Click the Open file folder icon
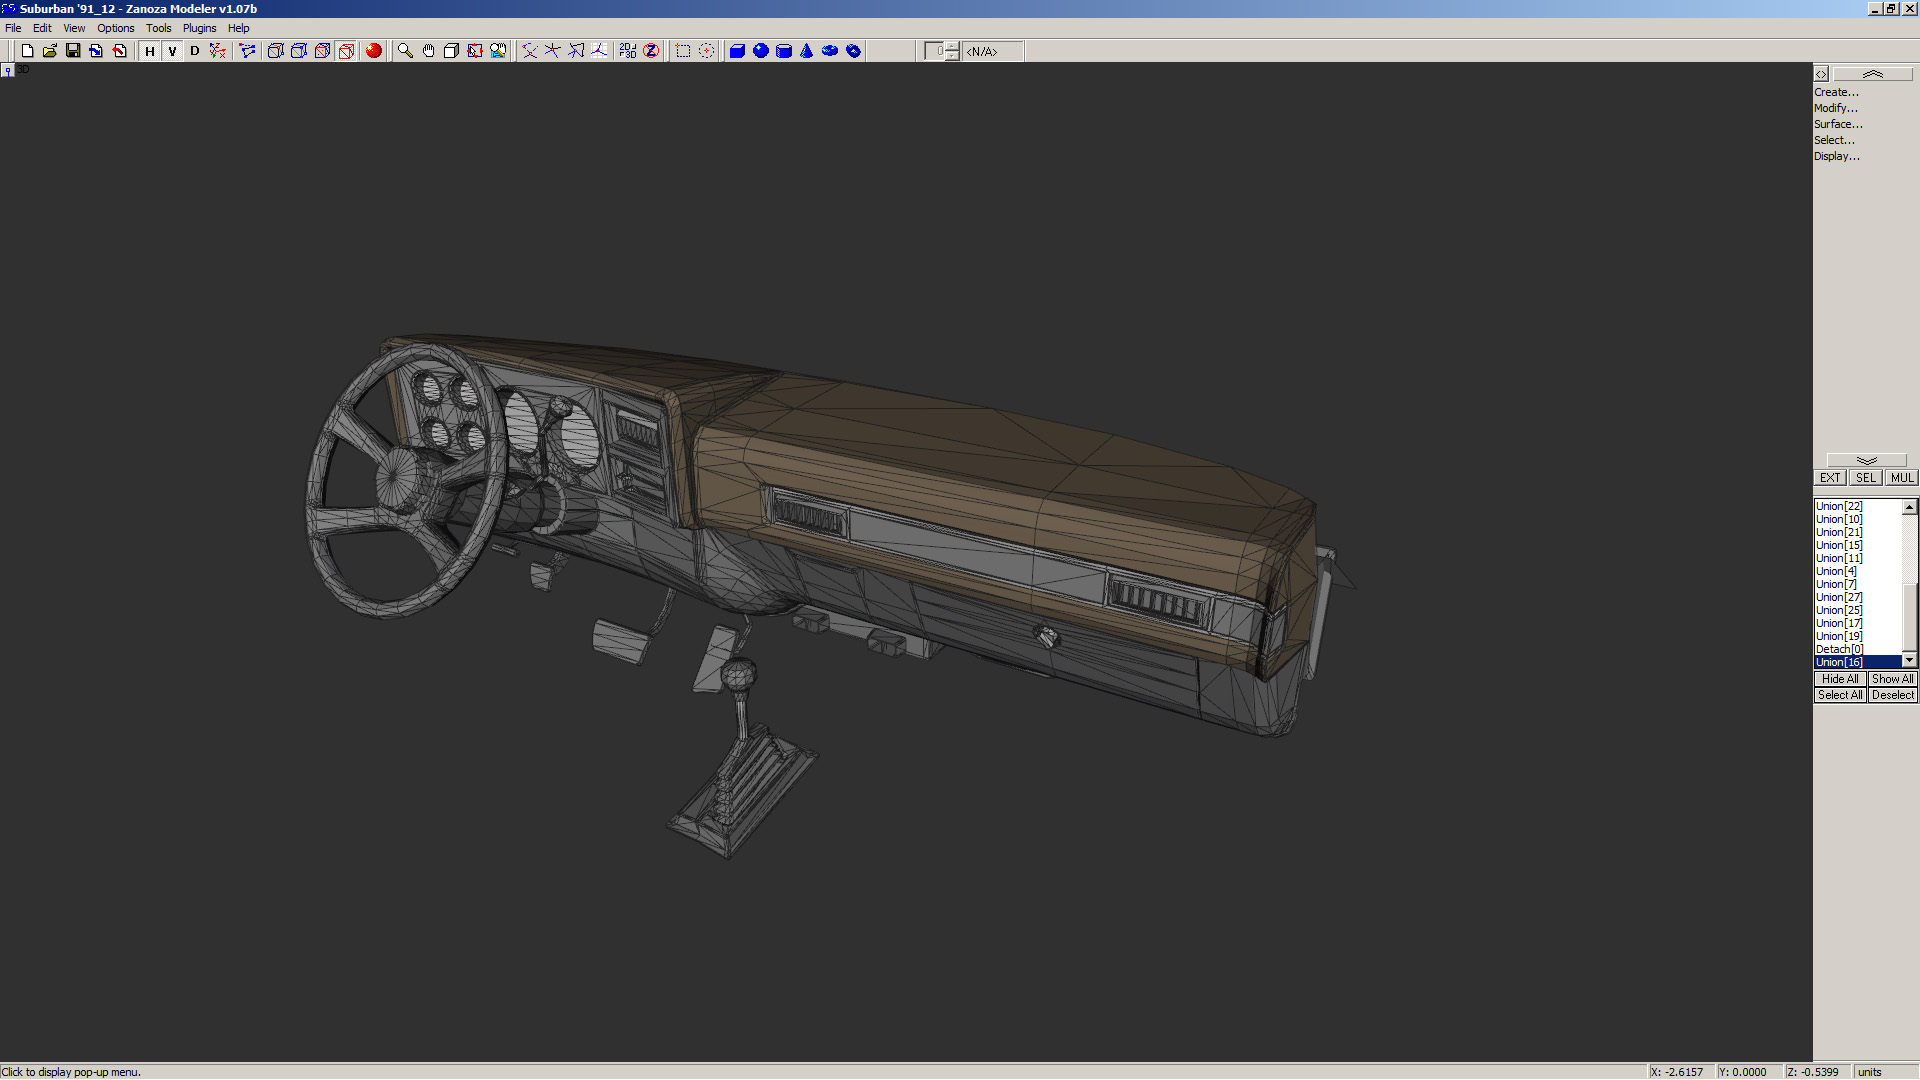 pos(50,51)
